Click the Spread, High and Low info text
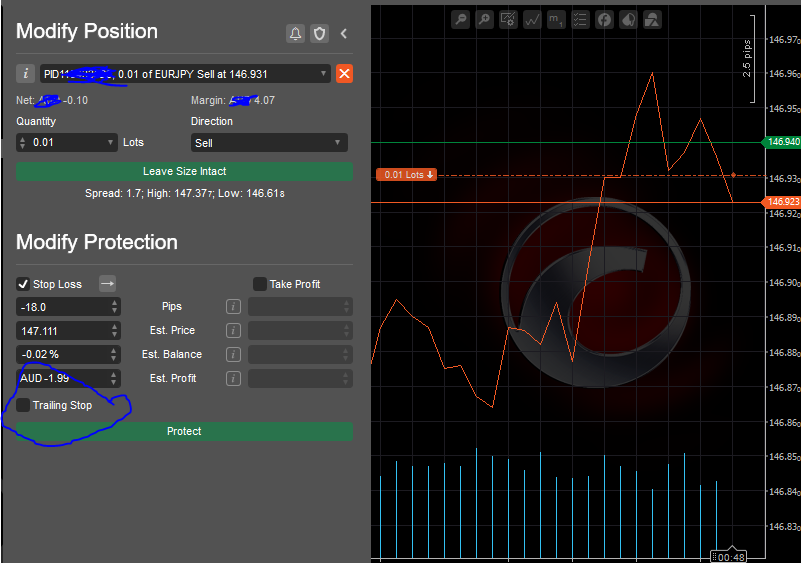 pyautogui.click(x=184, y=194)
